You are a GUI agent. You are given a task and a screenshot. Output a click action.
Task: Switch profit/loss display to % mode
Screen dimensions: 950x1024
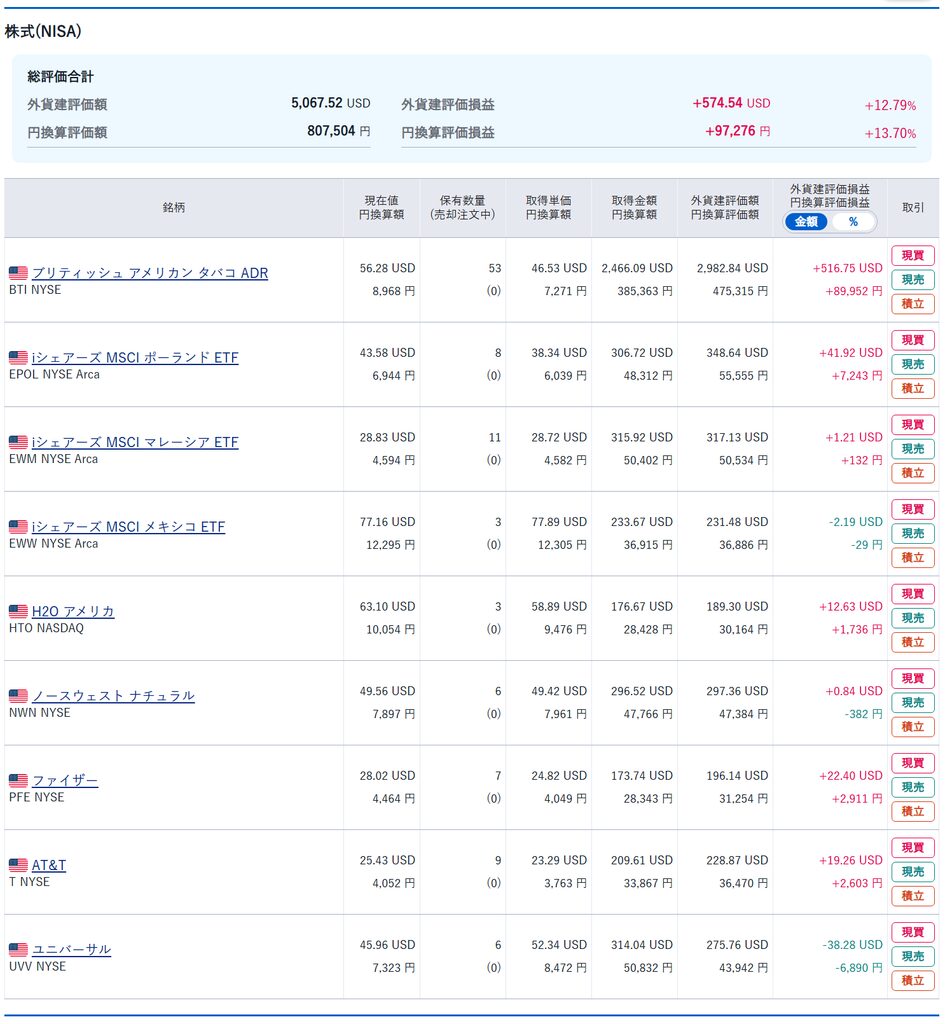[x=853, y=222]
